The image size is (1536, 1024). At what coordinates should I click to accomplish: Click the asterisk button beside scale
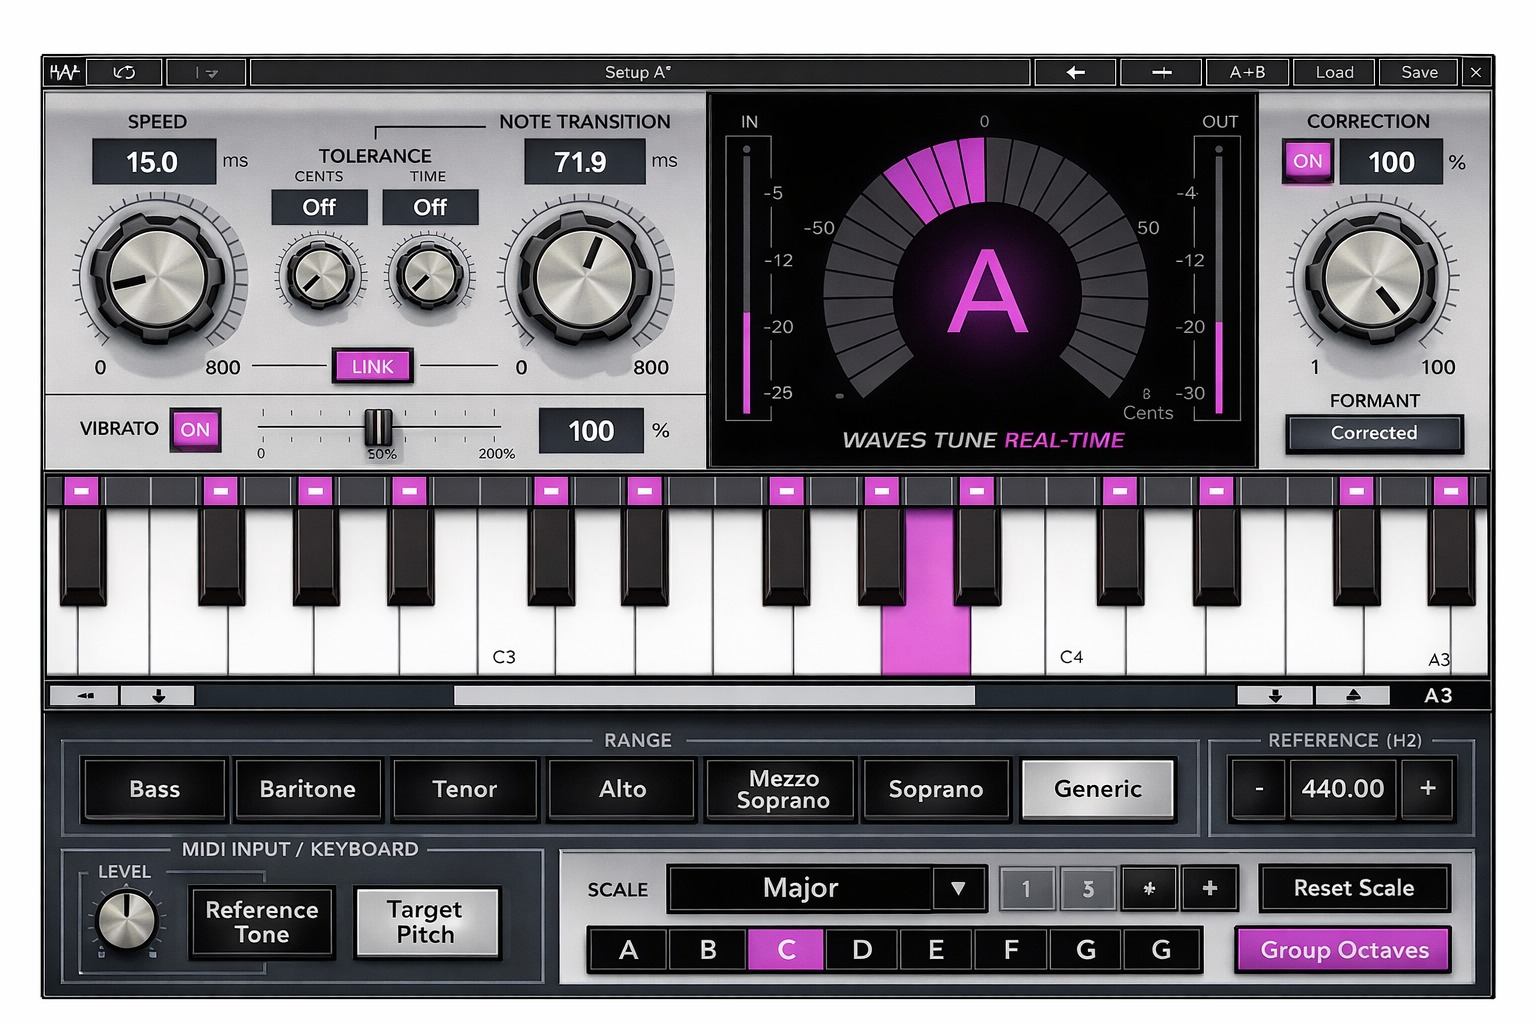click(x=1149, y=888)
